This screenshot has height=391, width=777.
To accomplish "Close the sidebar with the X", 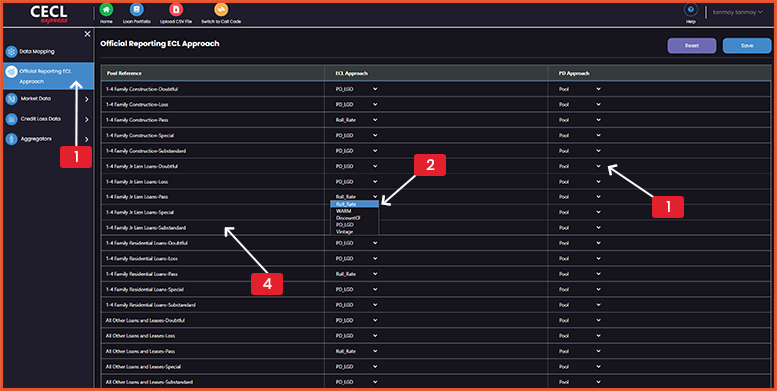I will click(x=87, y=34).
